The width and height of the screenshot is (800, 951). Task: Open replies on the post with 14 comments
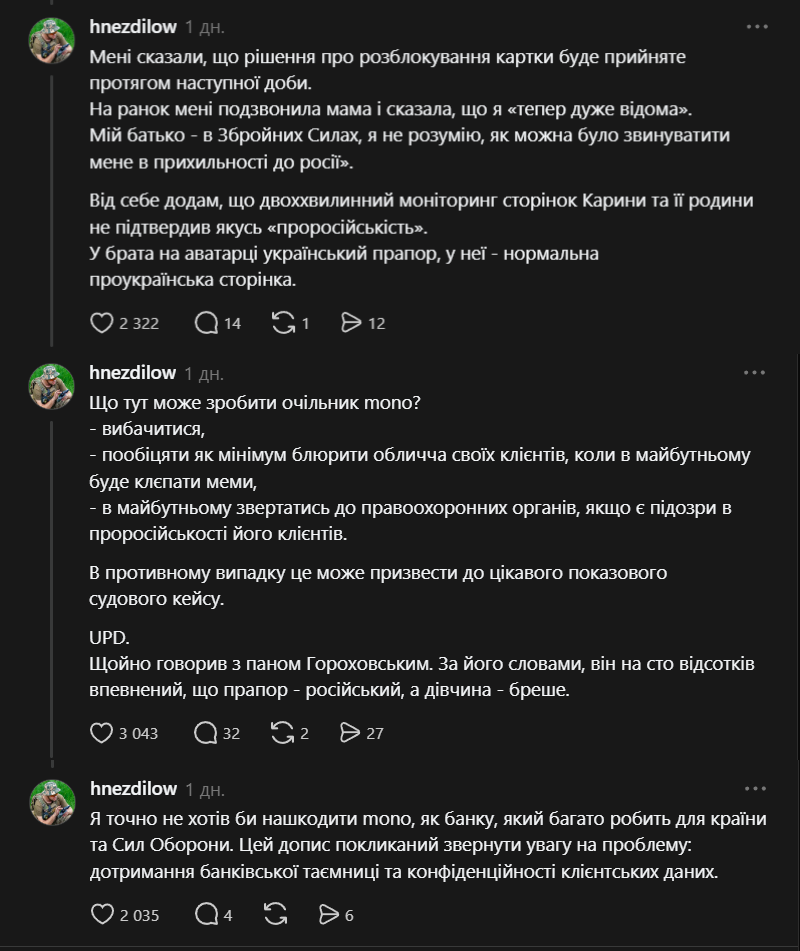(x=207, y=323)
